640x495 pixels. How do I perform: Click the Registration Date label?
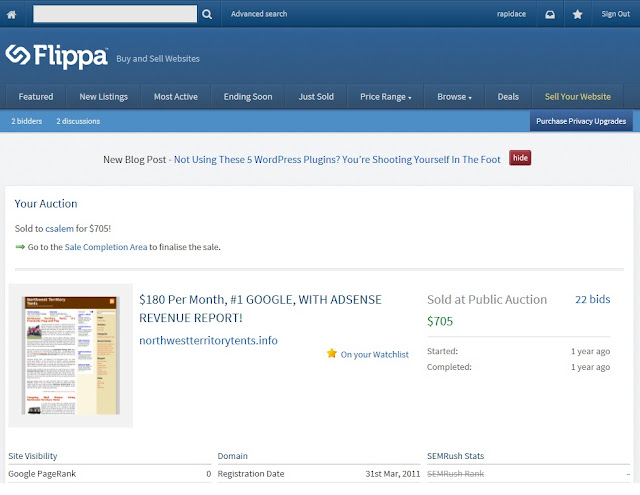tap(251, 474)
